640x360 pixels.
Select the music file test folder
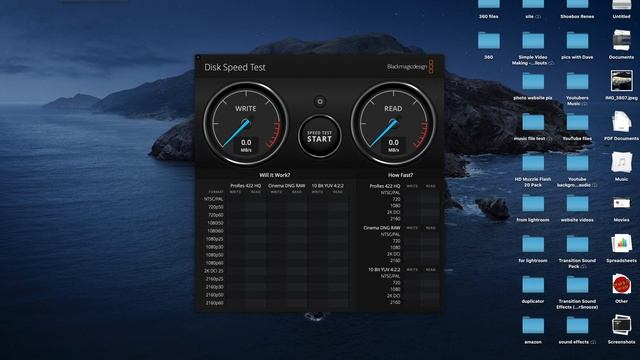533,122
